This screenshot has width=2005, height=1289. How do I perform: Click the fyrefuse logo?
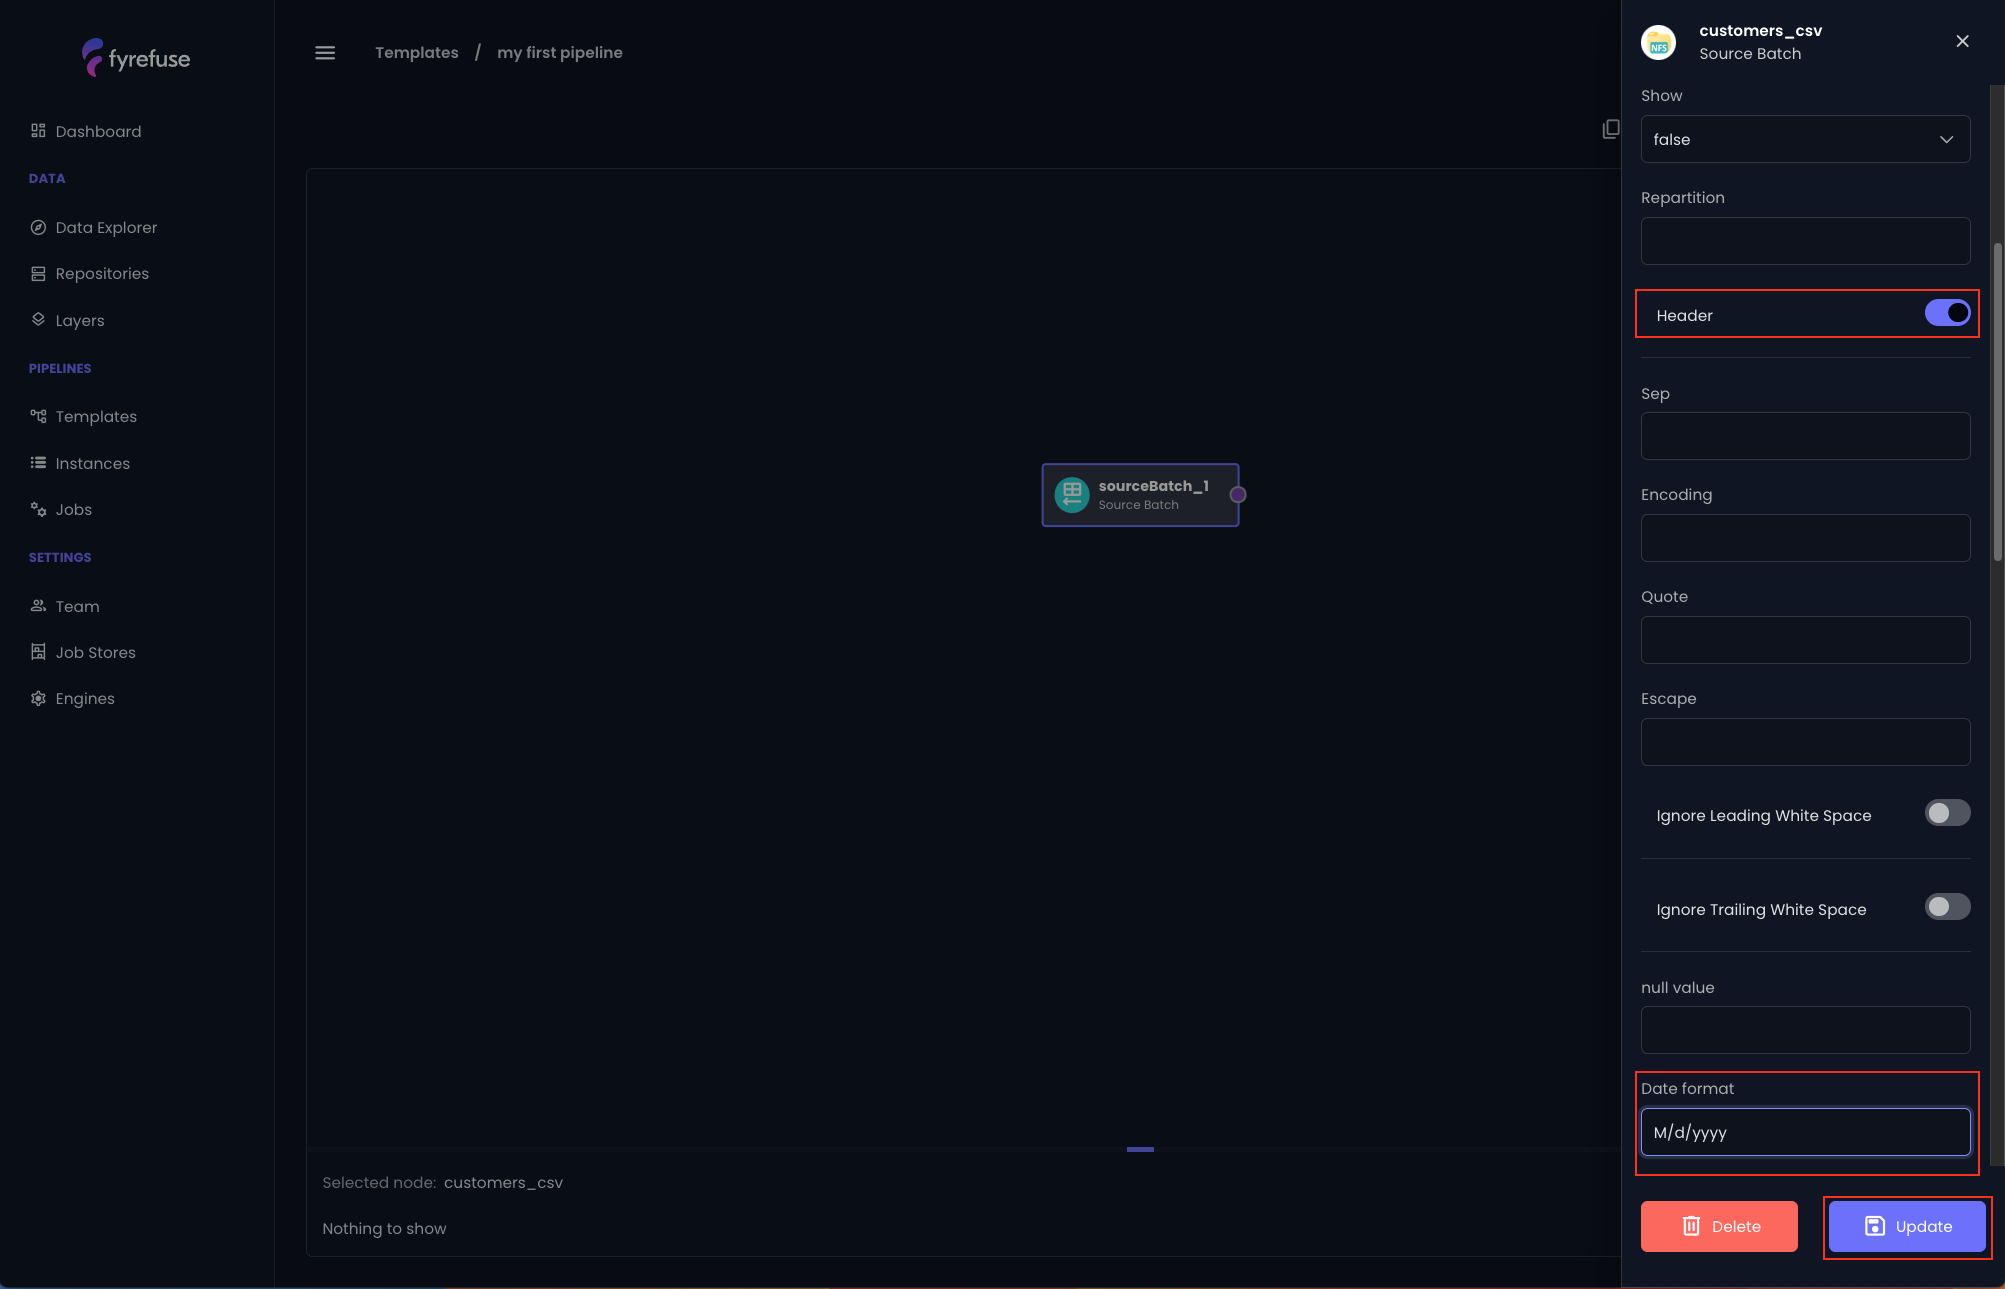pos(136,58)
